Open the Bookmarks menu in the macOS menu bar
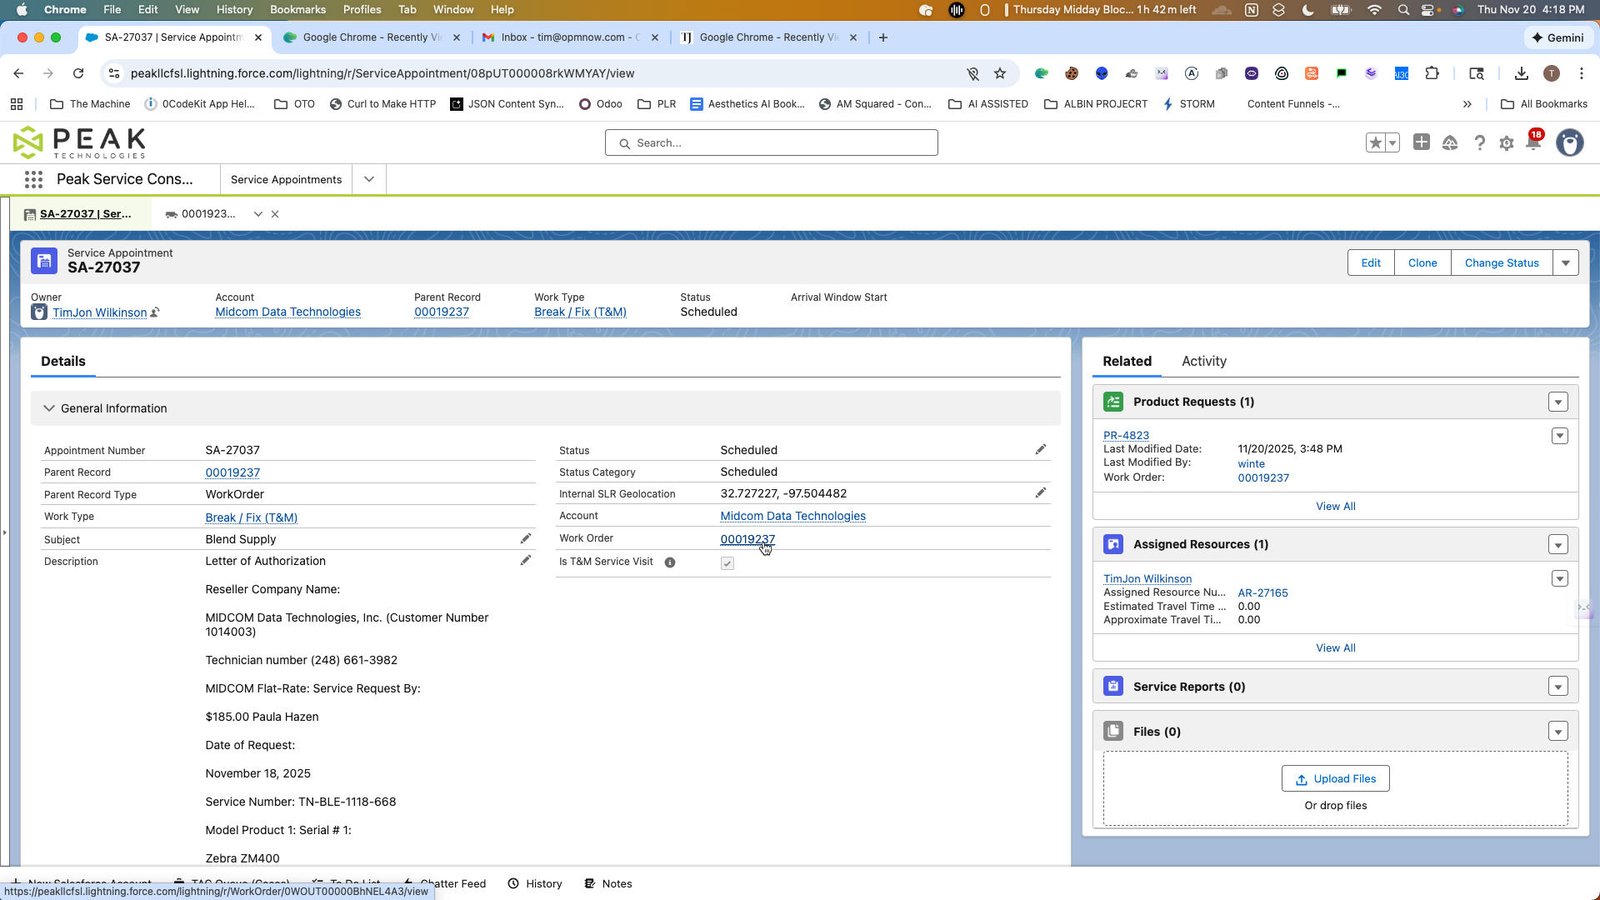Viewport: 1600px width, 900px height. tap(298, 9)
